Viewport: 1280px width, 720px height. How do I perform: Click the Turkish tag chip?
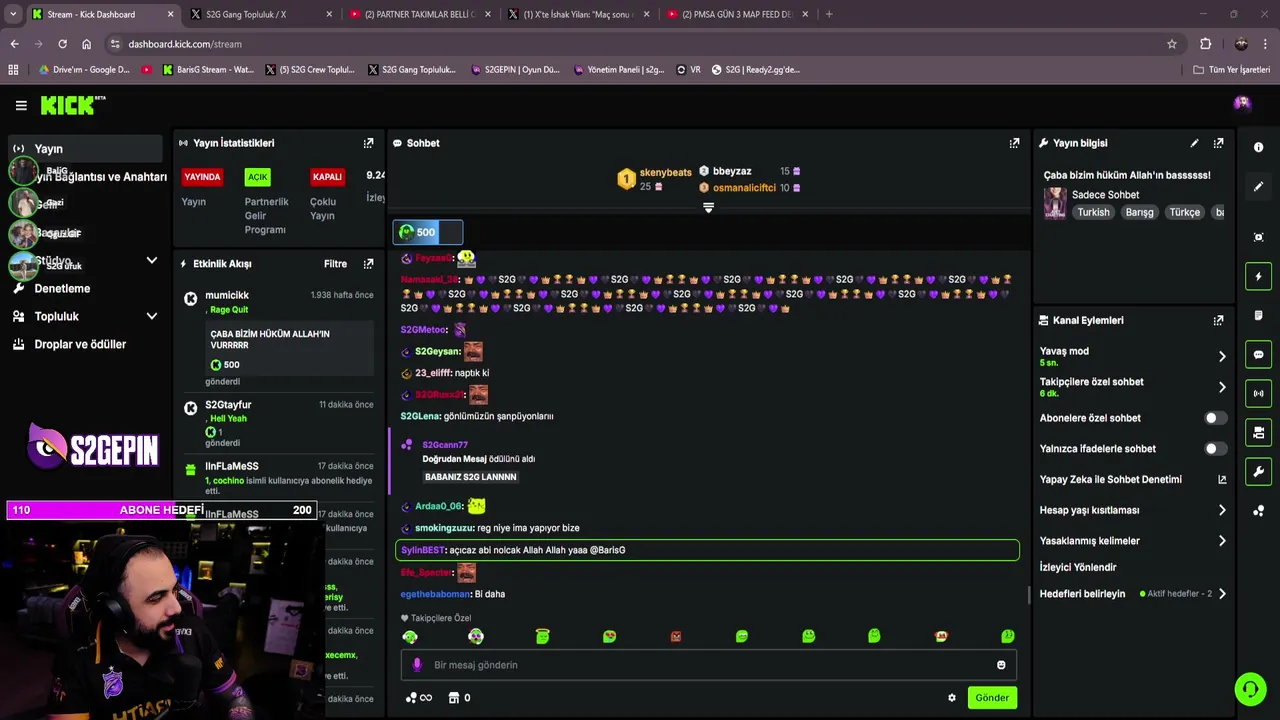click(x=1093, y=212)
